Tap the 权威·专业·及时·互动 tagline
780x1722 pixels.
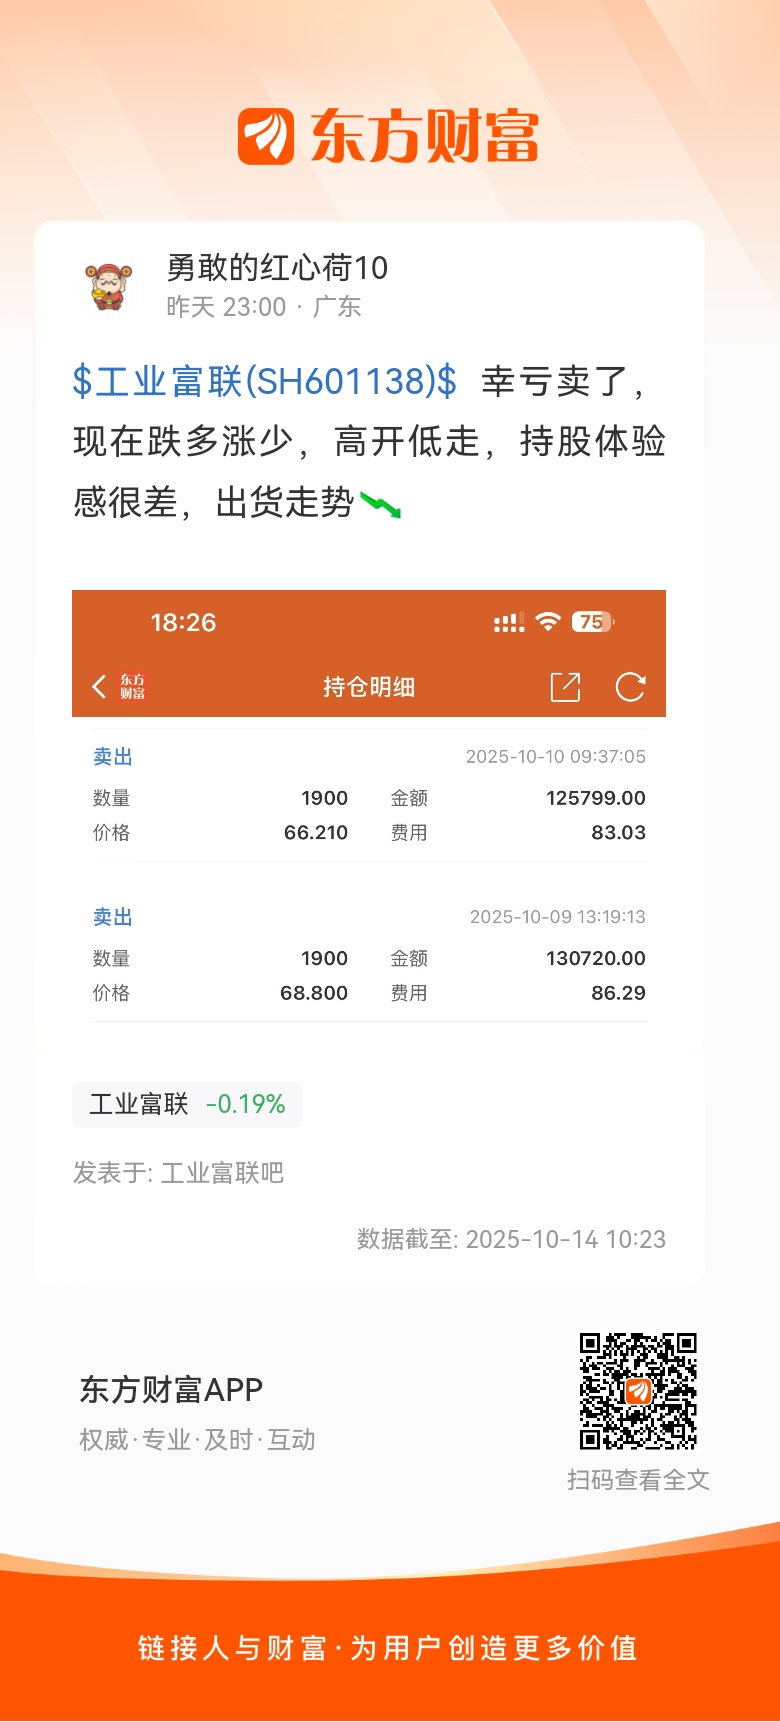click(197, 1440)
